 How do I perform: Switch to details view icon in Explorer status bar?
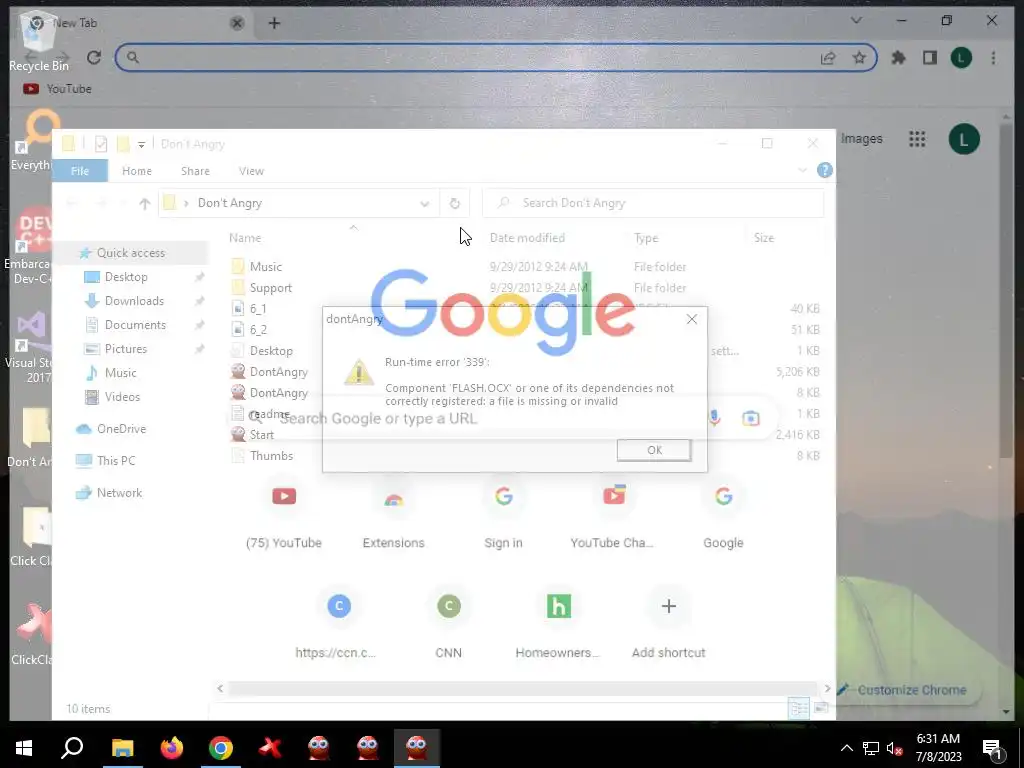798,709
